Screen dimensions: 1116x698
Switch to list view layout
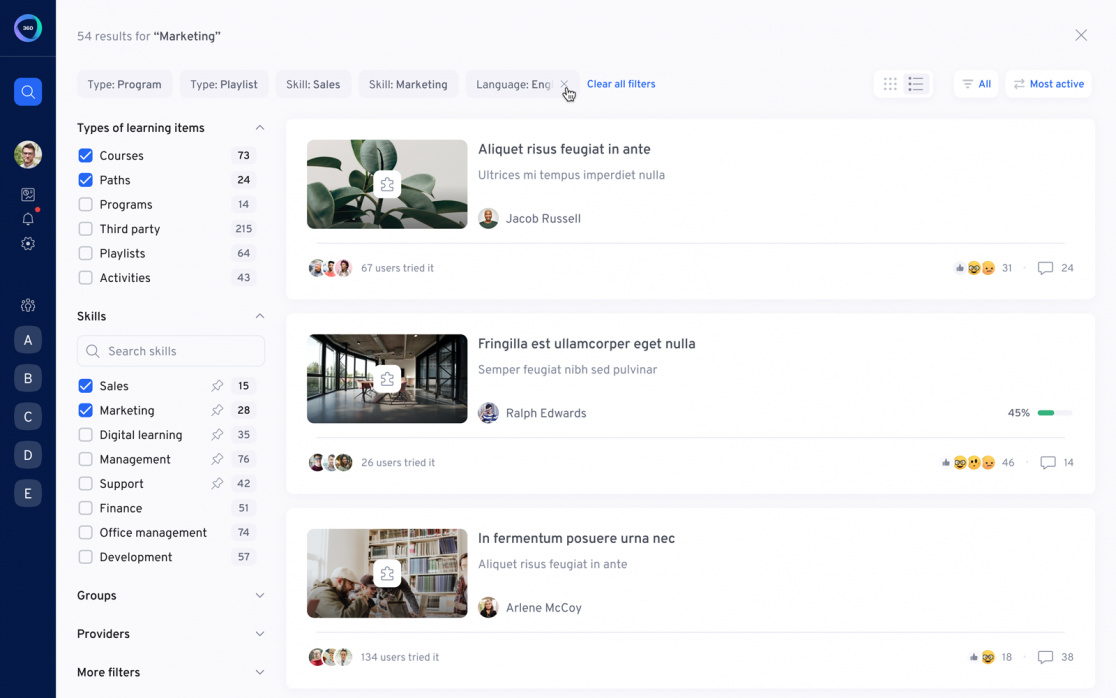[x=916, y=85]
